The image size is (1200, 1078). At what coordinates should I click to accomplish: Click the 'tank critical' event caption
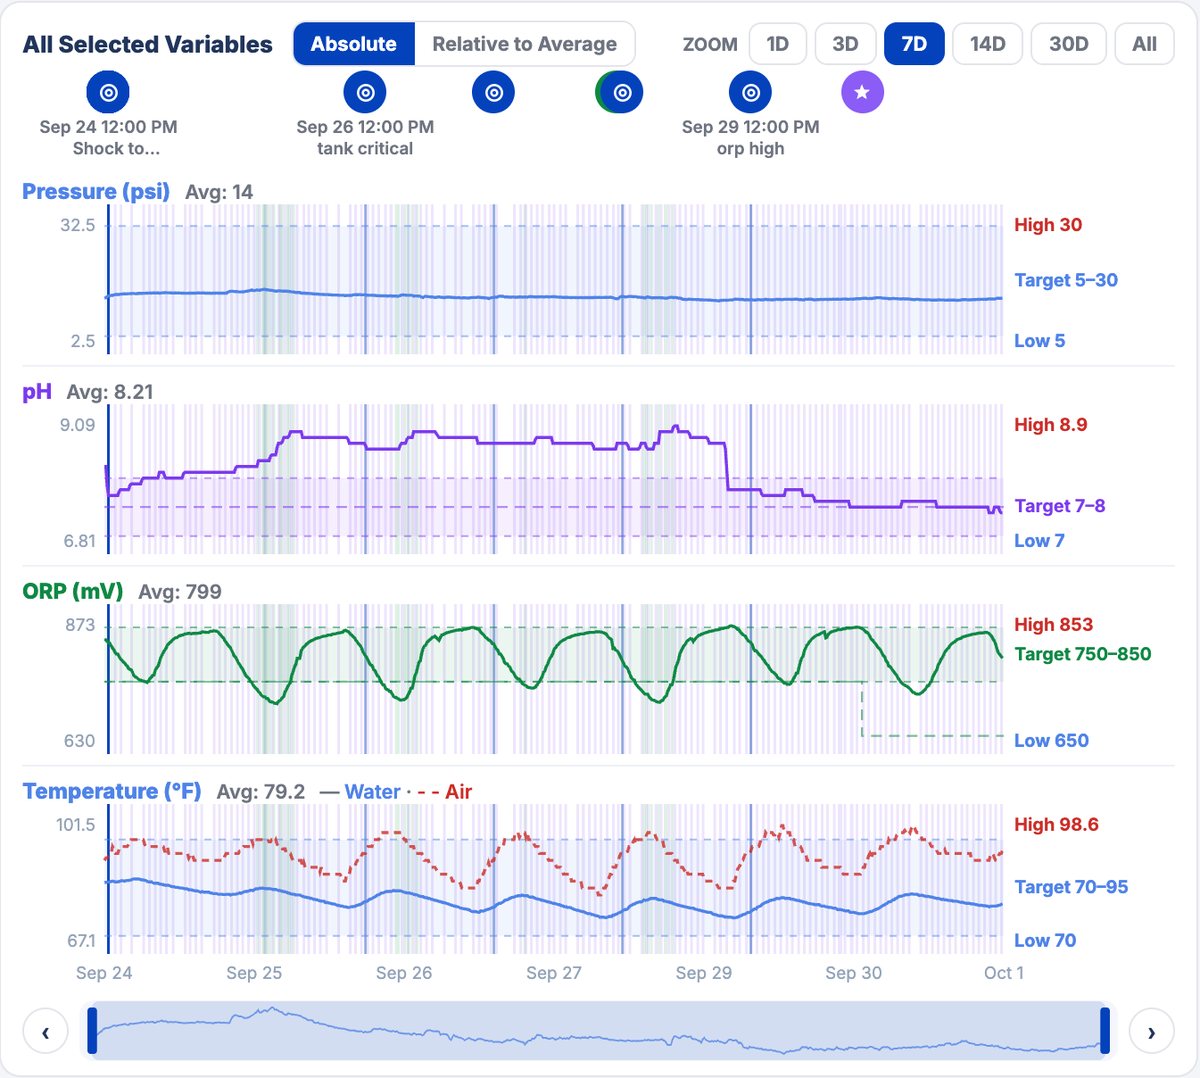coord(365,149)
